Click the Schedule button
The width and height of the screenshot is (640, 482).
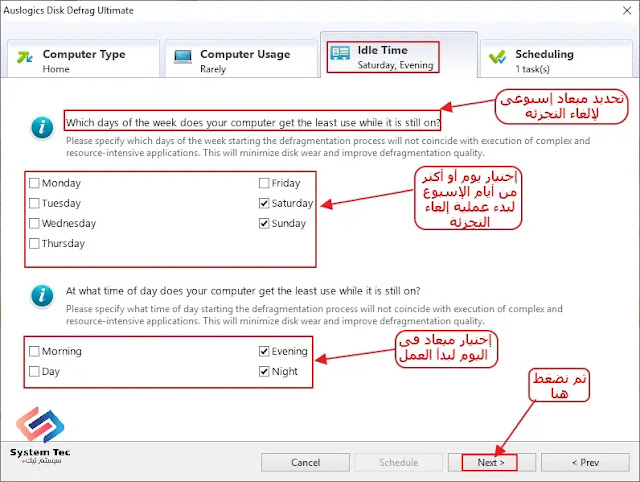pyautogui.click(x=398, y=462)
